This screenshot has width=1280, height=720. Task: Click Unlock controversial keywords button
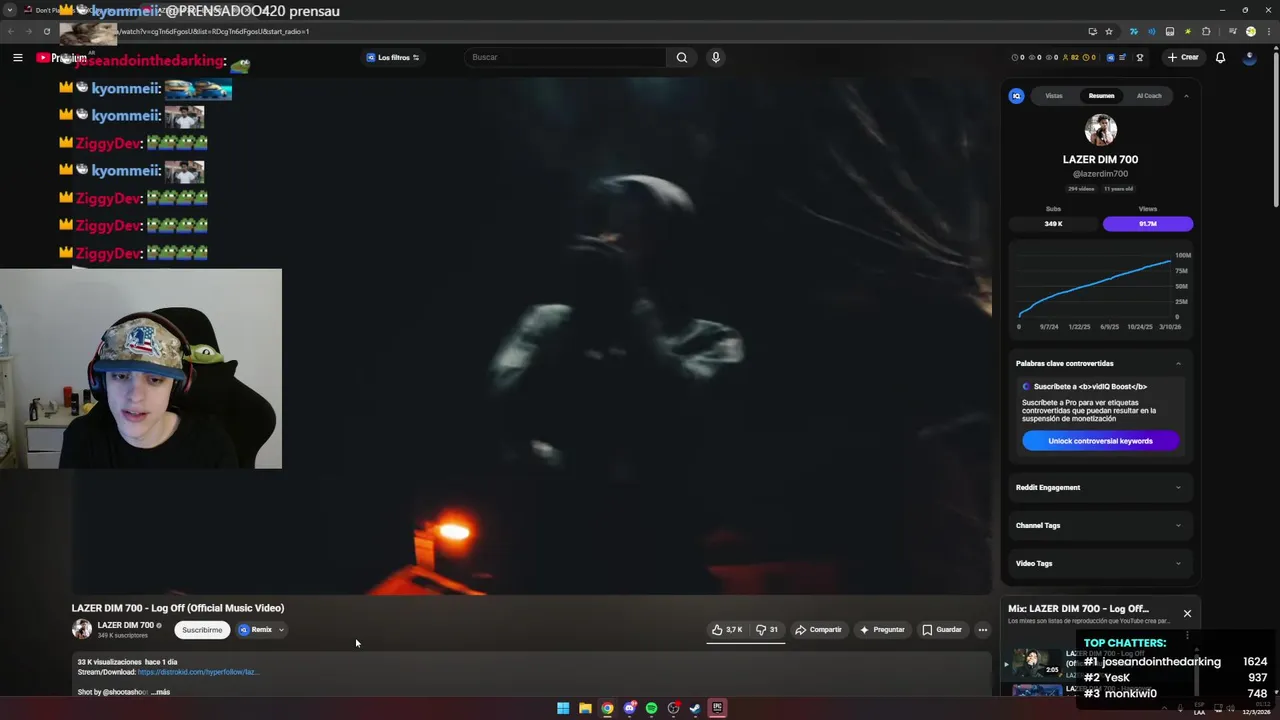tap(1100, 441)
